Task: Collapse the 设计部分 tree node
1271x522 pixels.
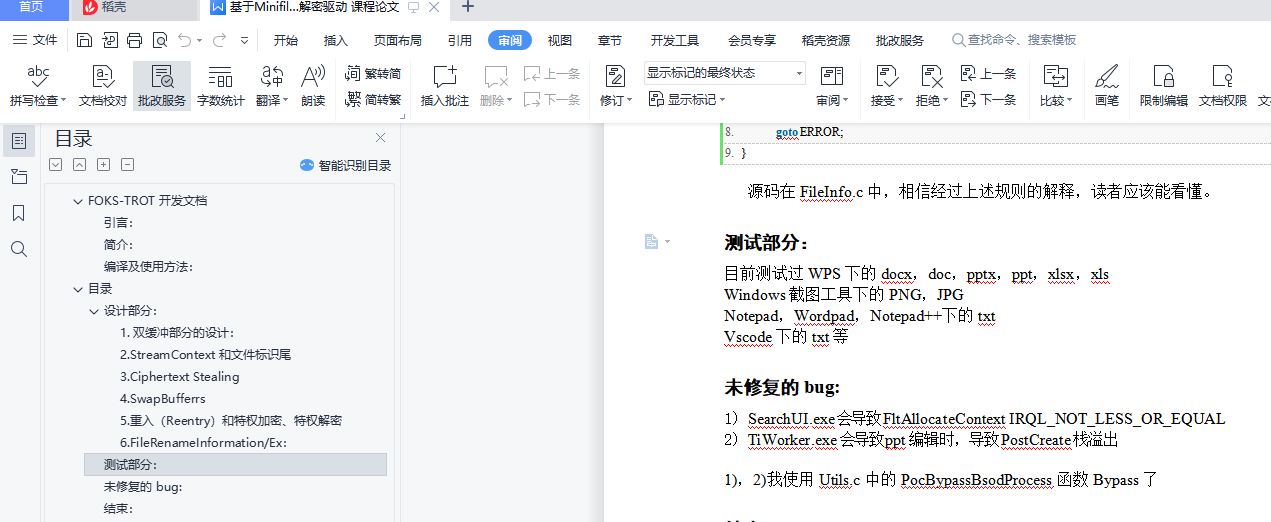Action: point(94,311)
